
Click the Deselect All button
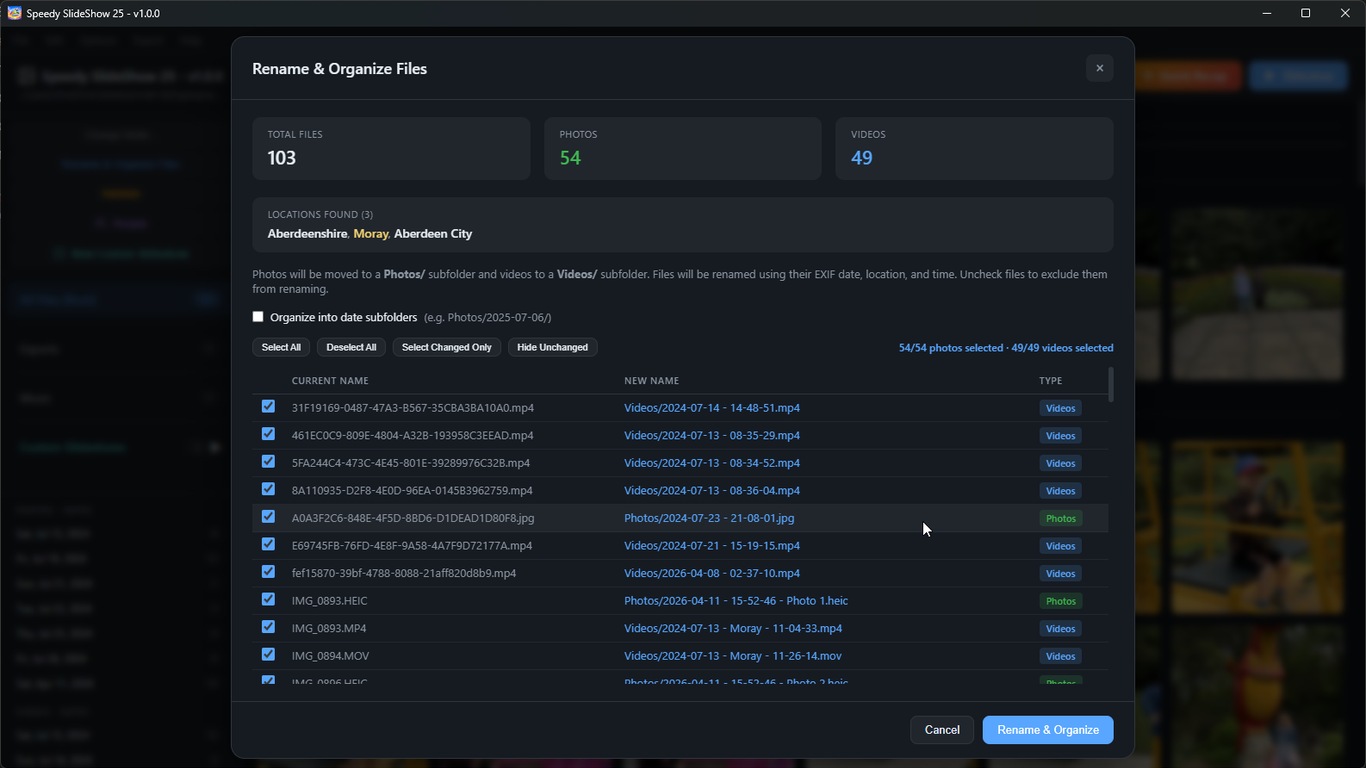pyautogui.click(x=351, y=347)
